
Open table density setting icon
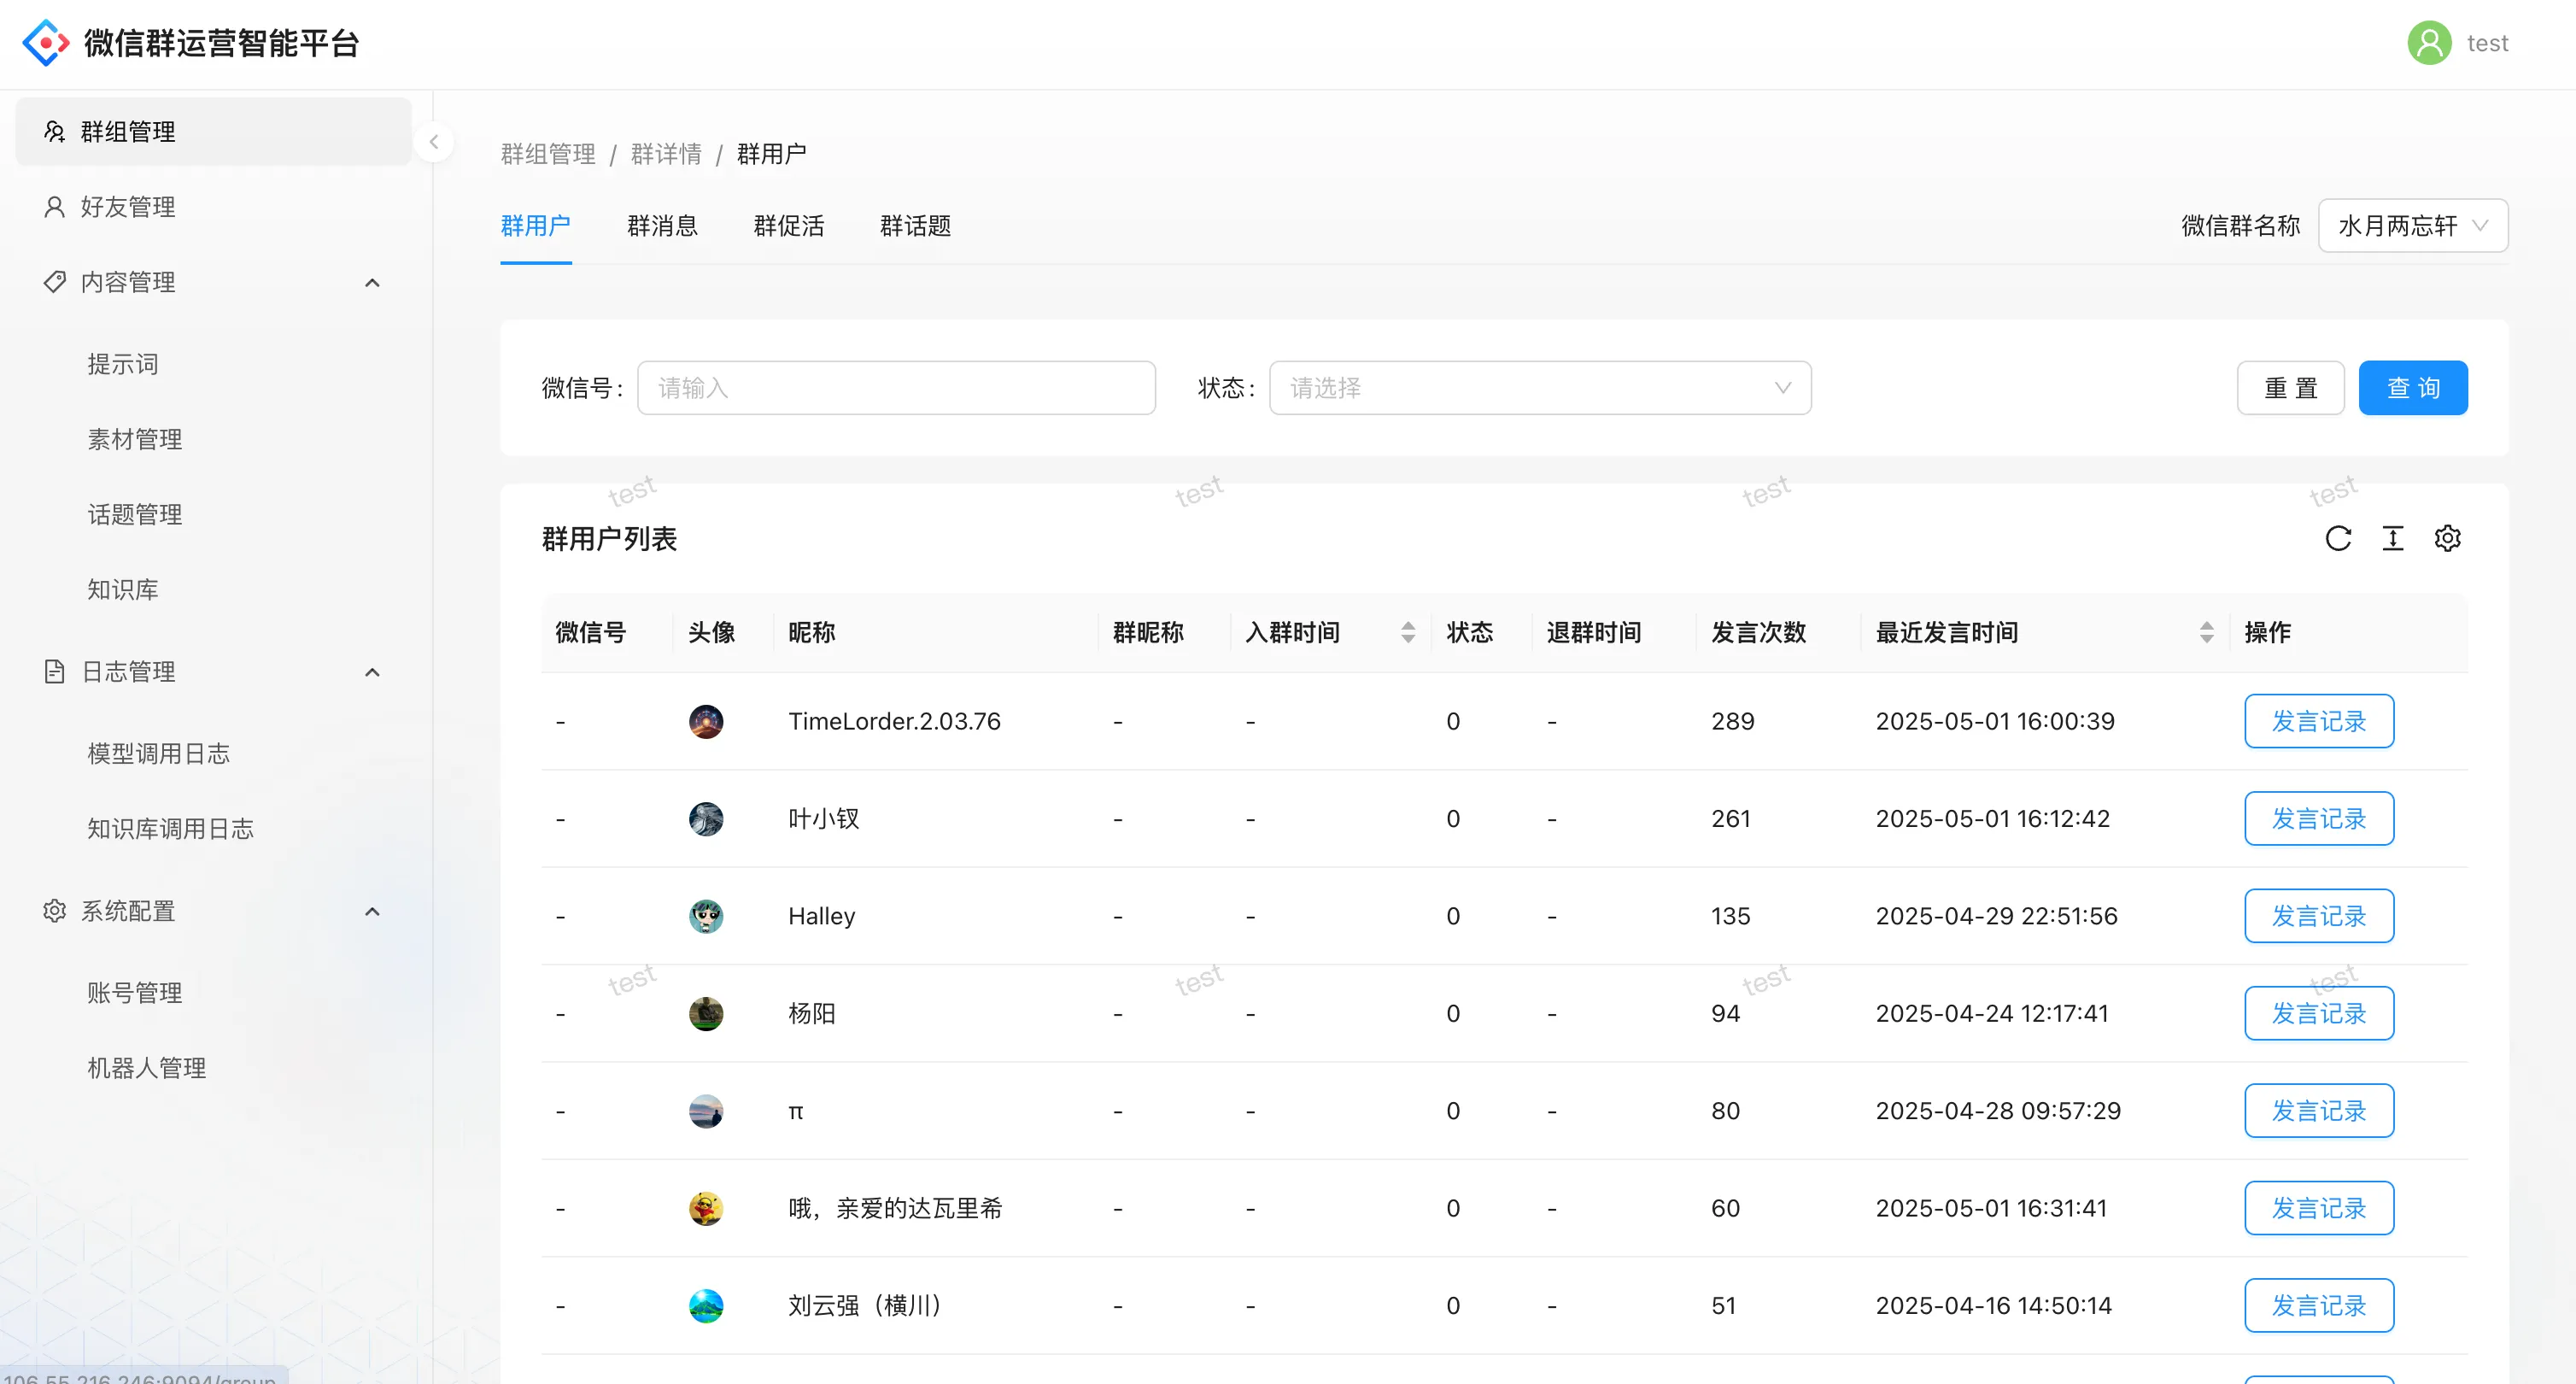[x=2392, y=539]
